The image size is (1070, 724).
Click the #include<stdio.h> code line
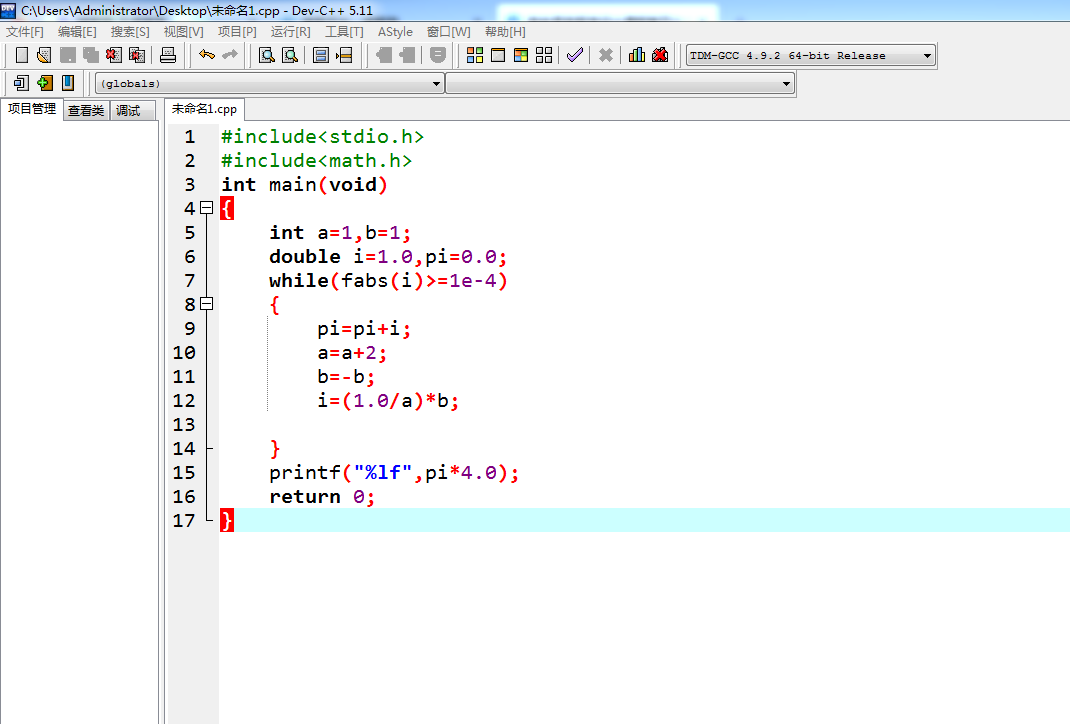pyautogui.click(x=322, y=136)
